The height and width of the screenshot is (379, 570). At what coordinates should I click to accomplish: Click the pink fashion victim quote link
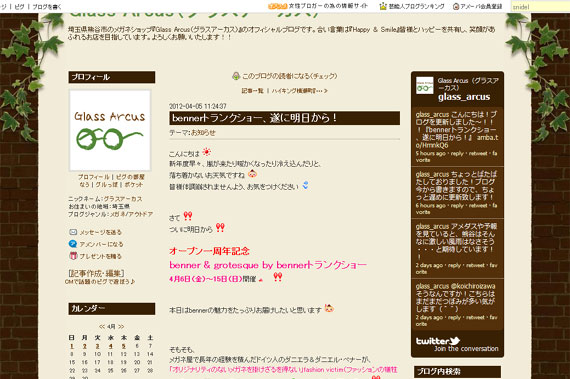click(283, 370)
